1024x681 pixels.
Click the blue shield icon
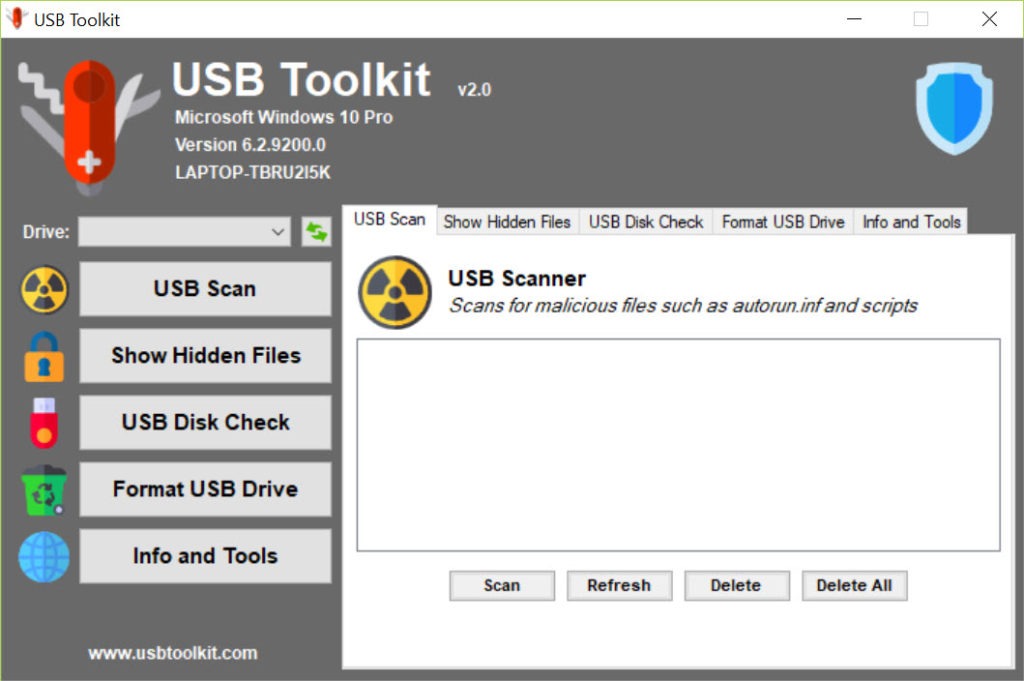coord(954,108)
